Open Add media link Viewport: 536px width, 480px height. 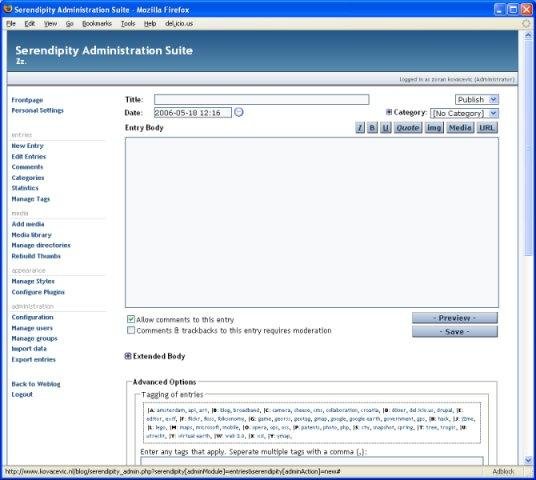pyautogui.click(x=28, y=224)
